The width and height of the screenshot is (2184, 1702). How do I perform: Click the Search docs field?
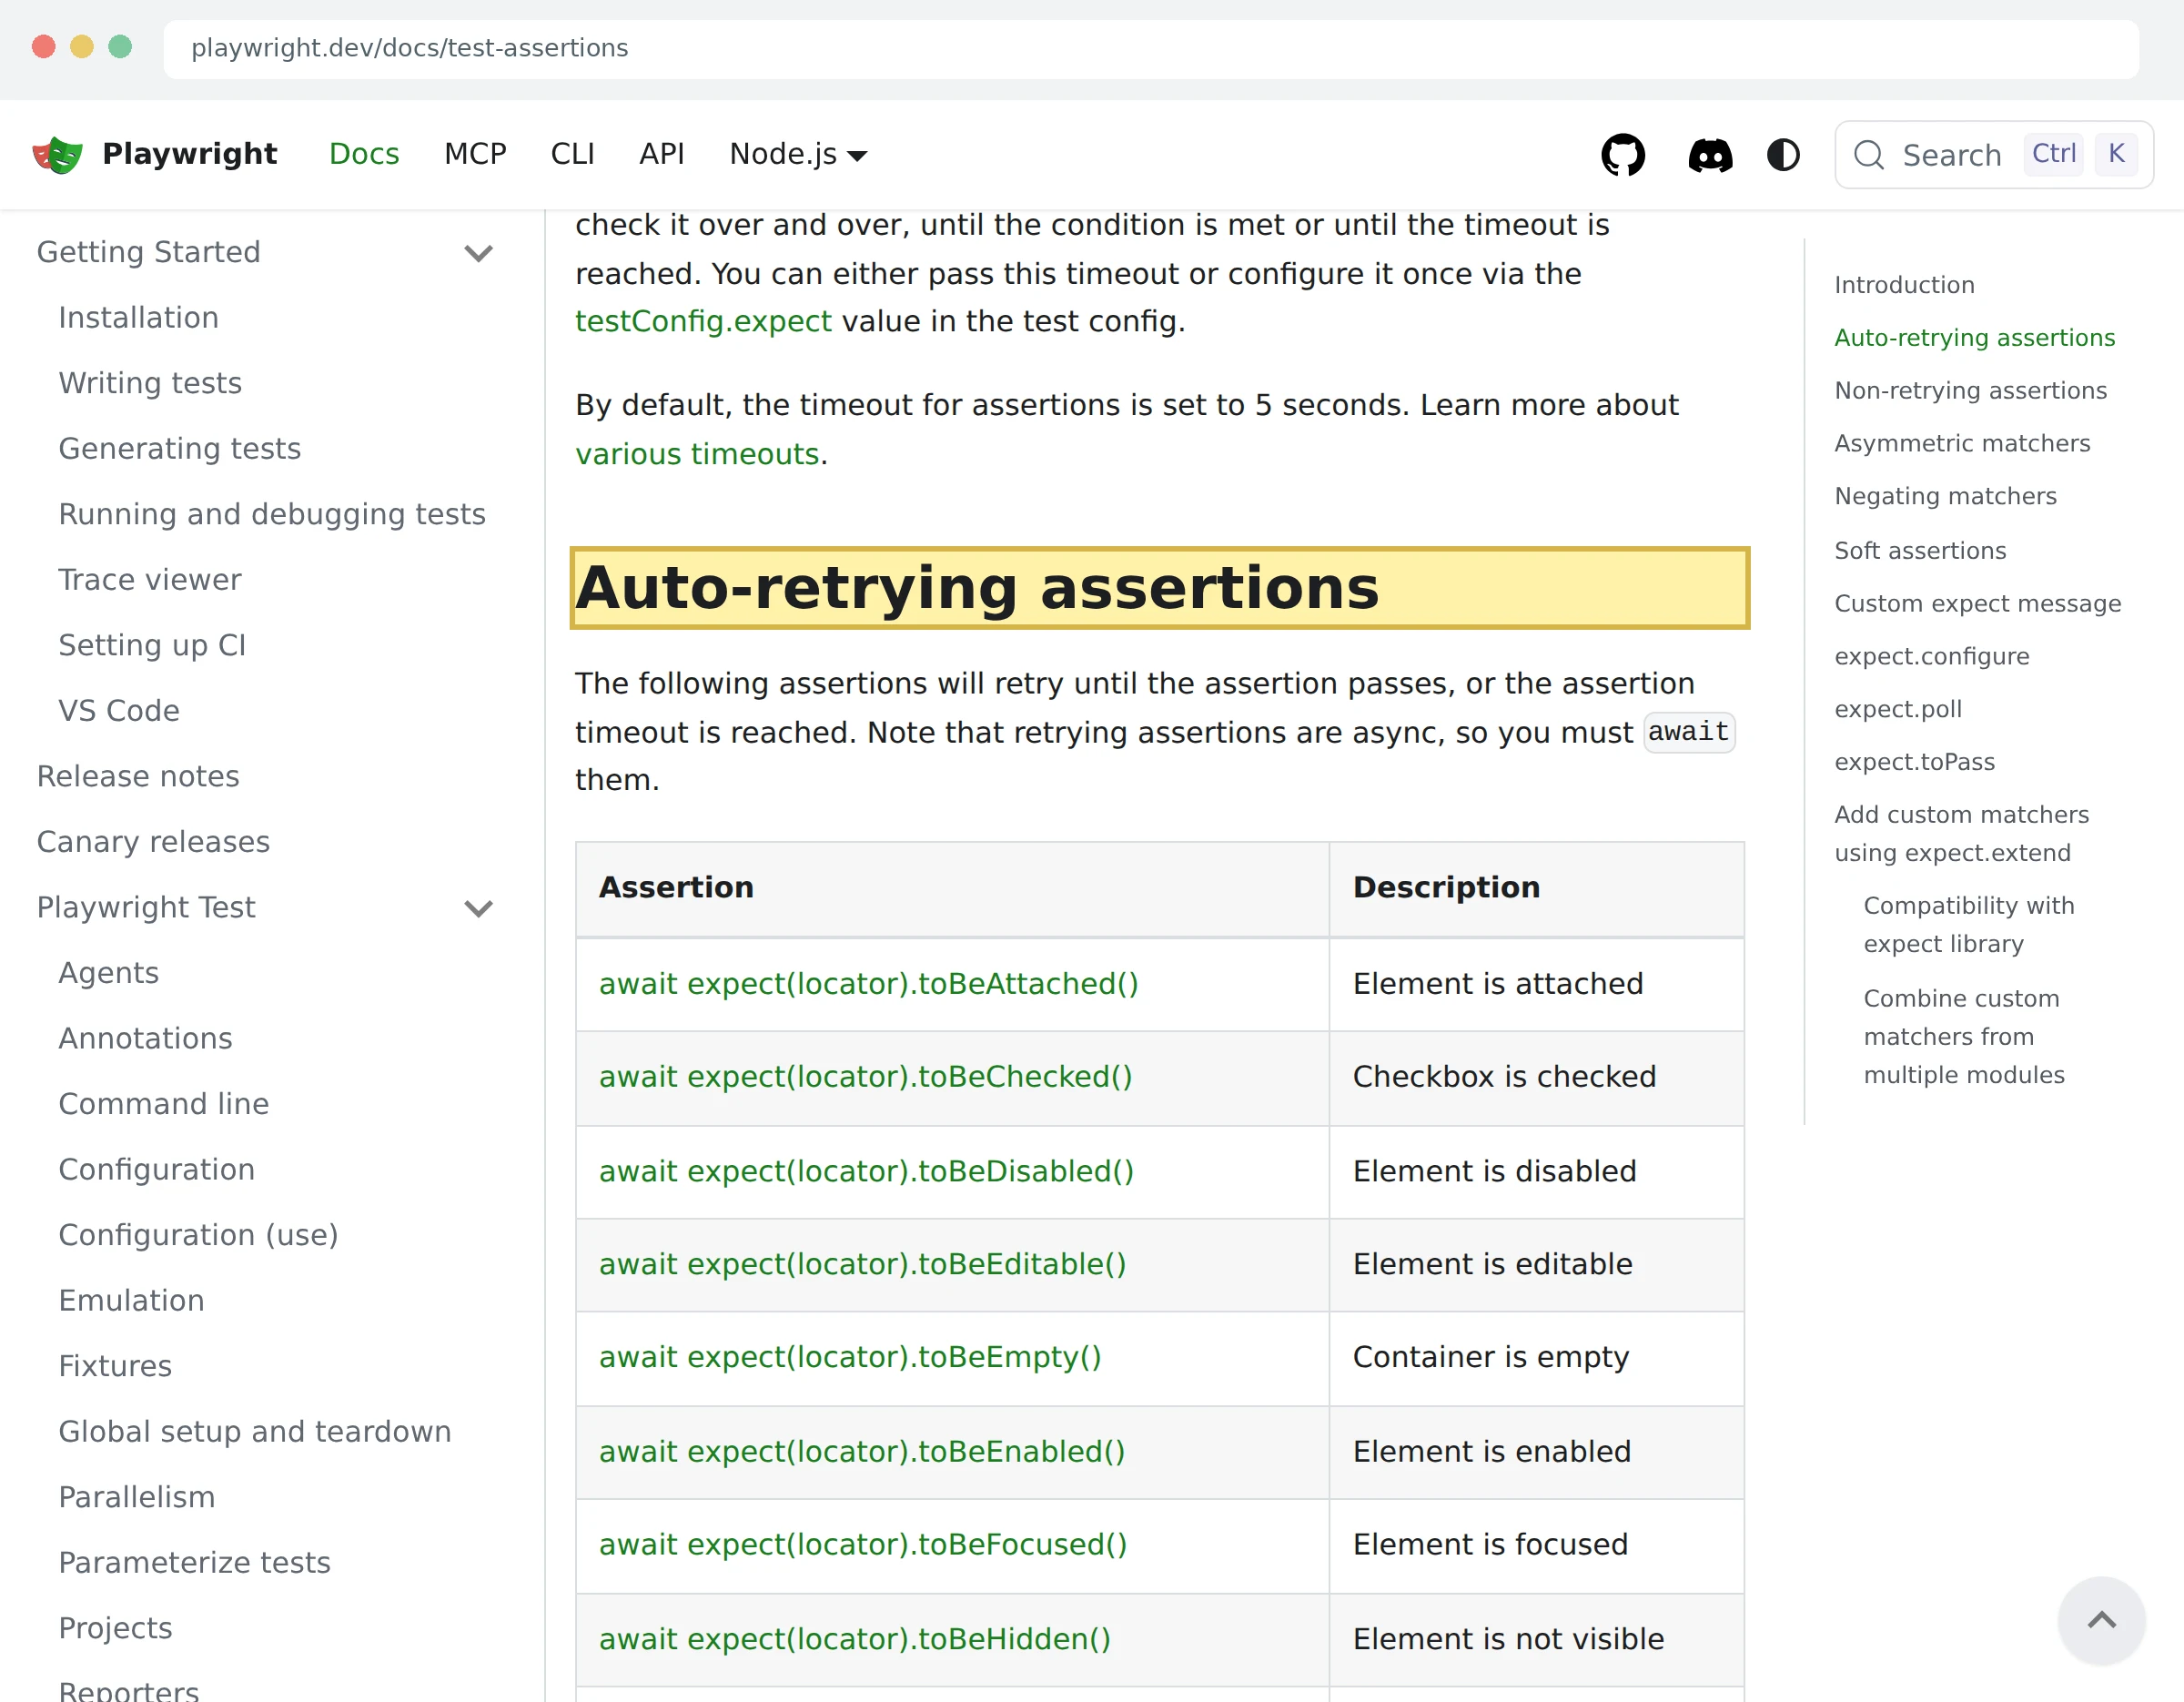(x=1993, y=155)
